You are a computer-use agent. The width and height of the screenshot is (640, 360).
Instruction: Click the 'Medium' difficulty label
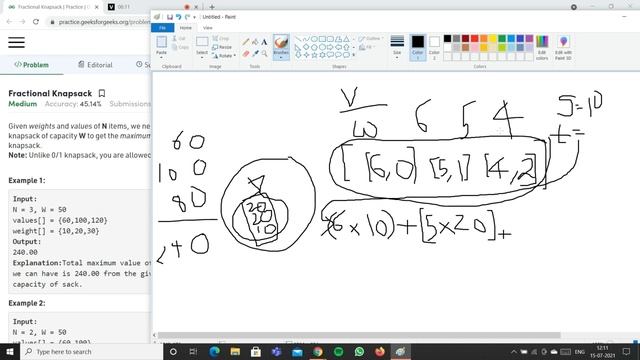(x=22, y=104)
